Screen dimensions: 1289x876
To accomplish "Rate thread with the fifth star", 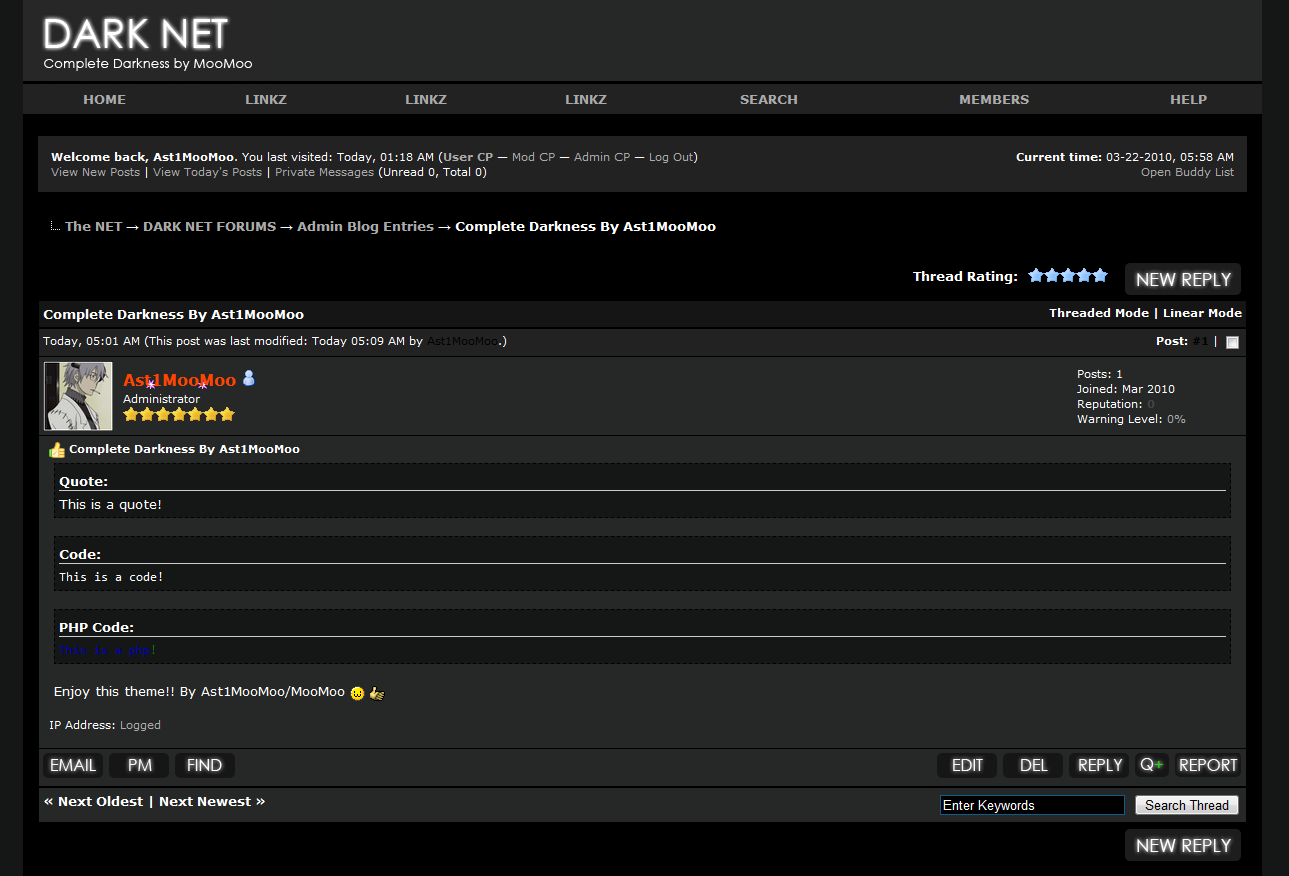I will click(1100, 276).
